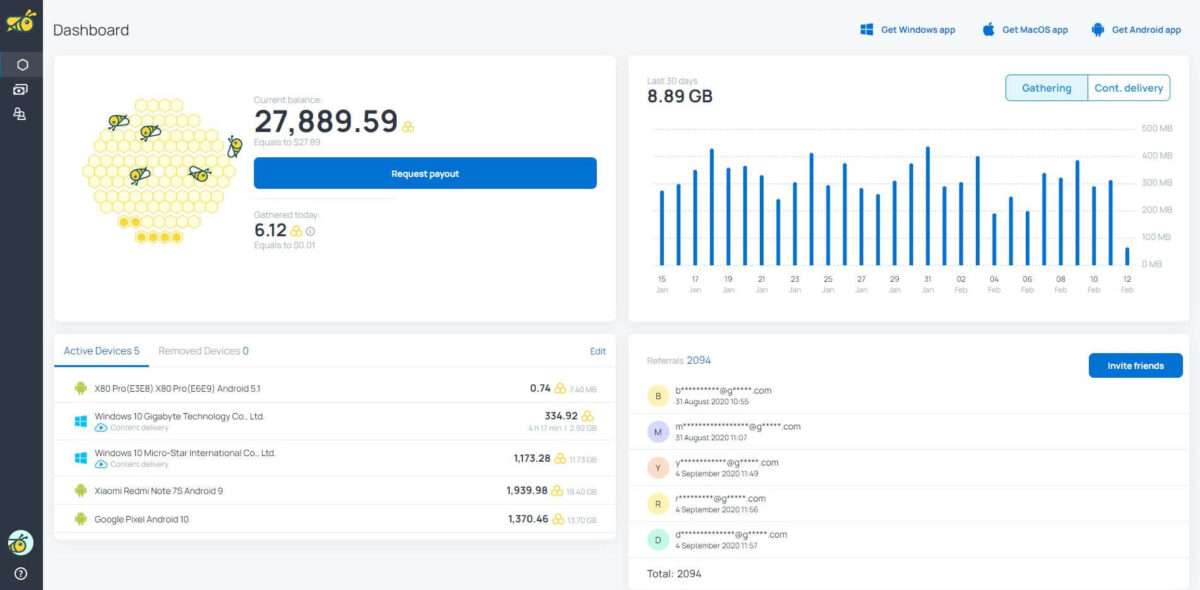Click the bee profile avatar in the sidebar
Screen dimensions: 1200x590
pyautogui.click(x=21, y=542)
